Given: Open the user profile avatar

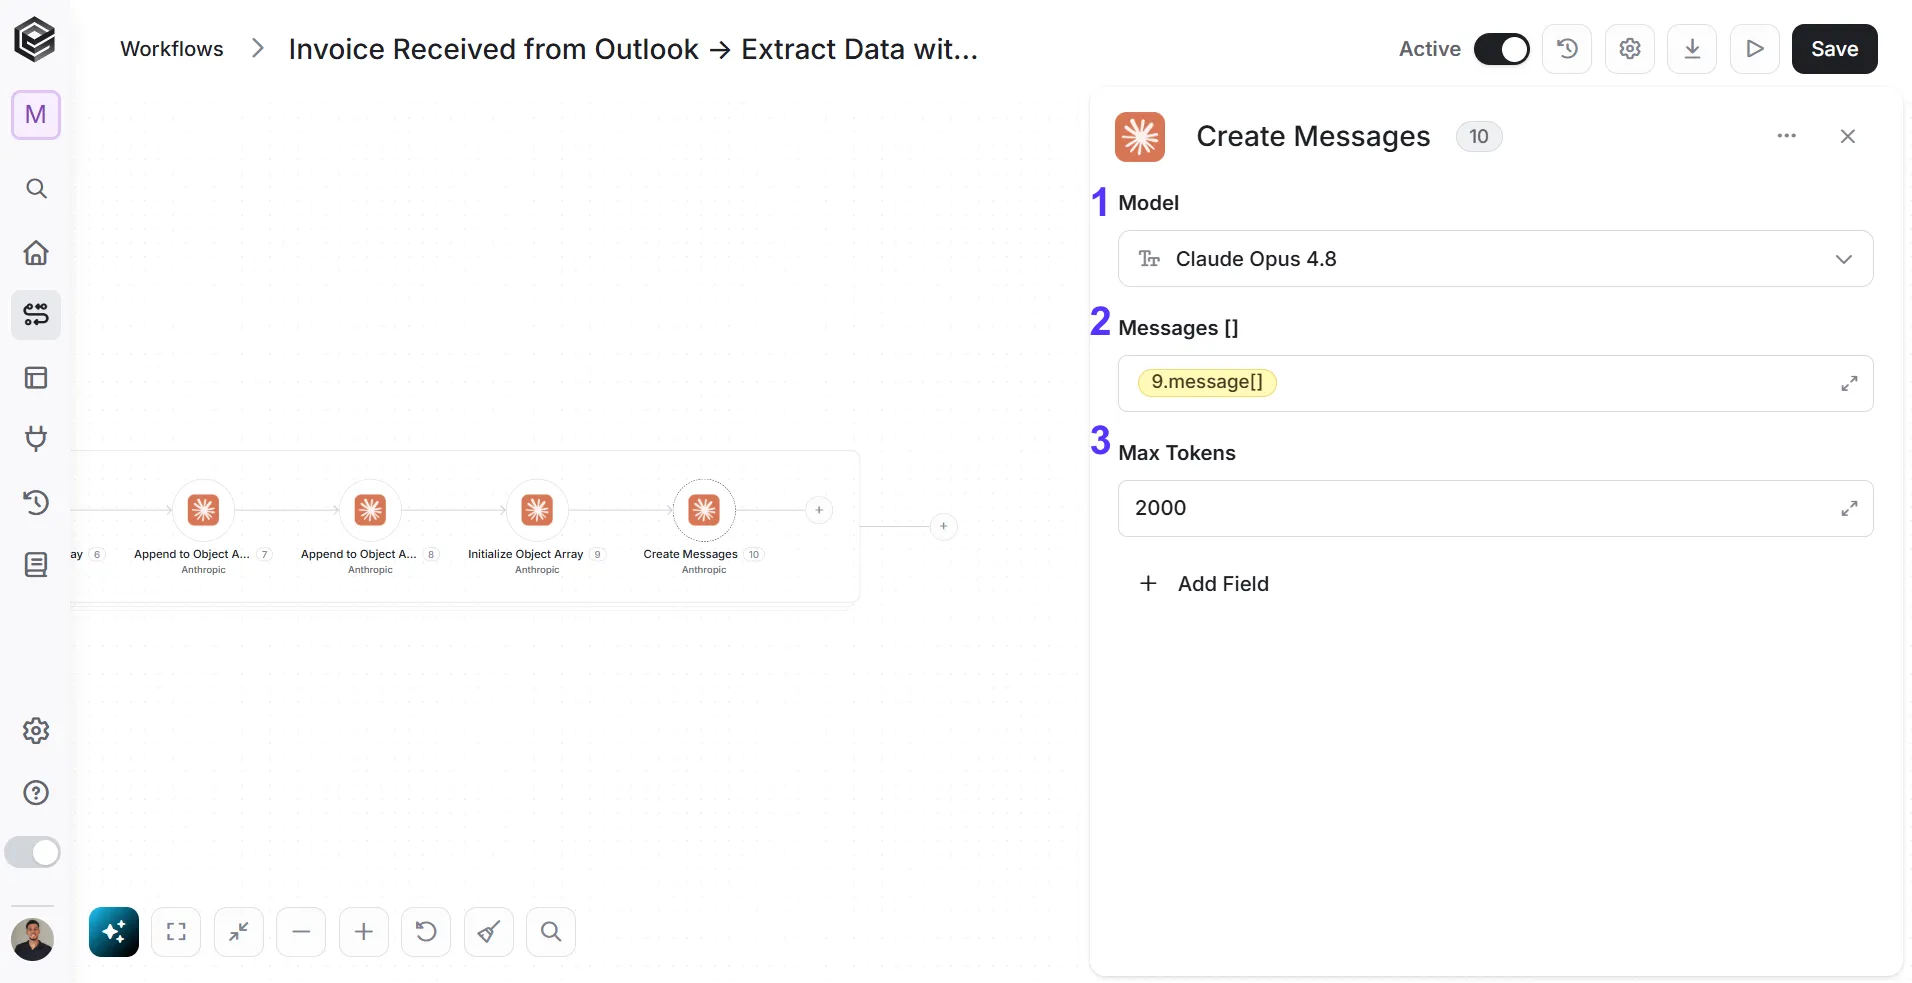Looking at the screenshot, I should point(32,939).
